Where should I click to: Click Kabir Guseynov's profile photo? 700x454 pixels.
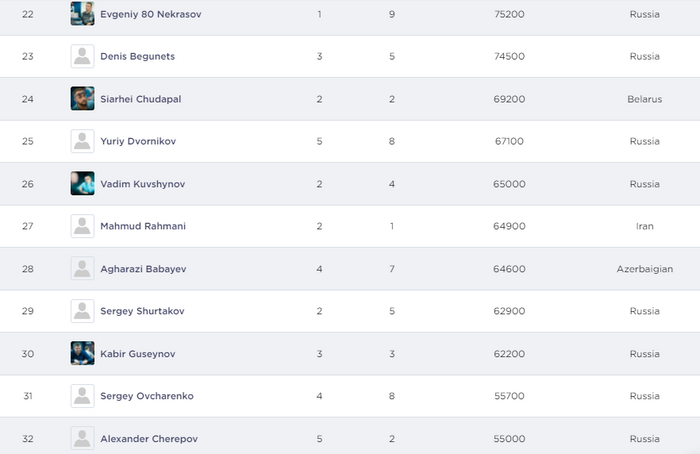(x=82, y=354)
